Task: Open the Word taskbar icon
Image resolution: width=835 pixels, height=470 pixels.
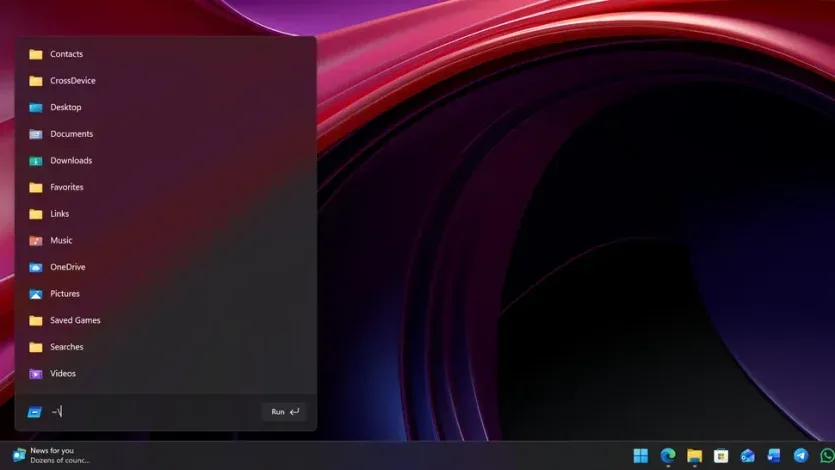Action: [x=774, y=456]
